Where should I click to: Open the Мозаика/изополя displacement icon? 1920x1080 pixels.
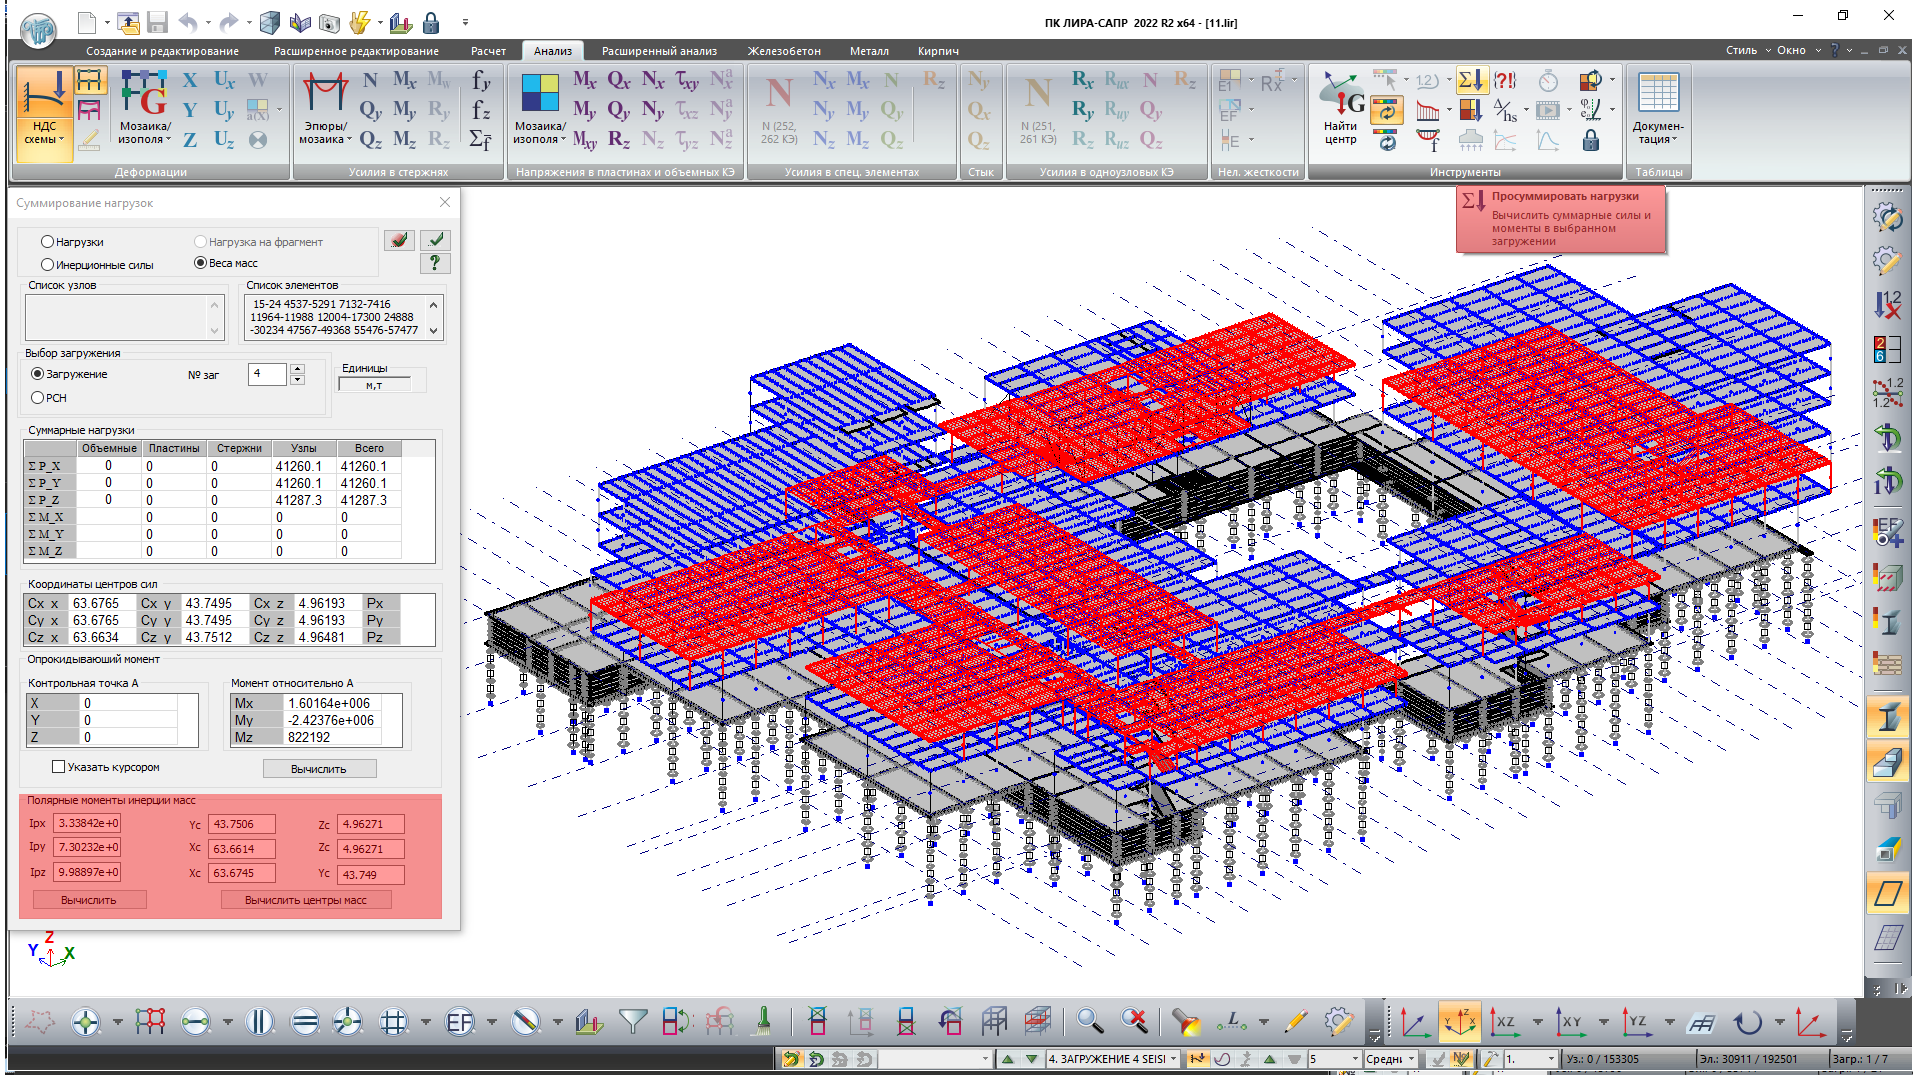[x=144, y=95]
